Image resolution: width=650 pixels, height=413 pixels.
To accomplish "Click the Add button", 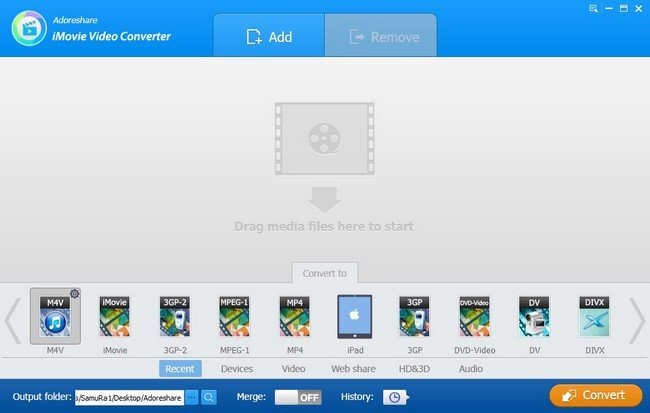I will pyautogui.click(x=269, y=37).
